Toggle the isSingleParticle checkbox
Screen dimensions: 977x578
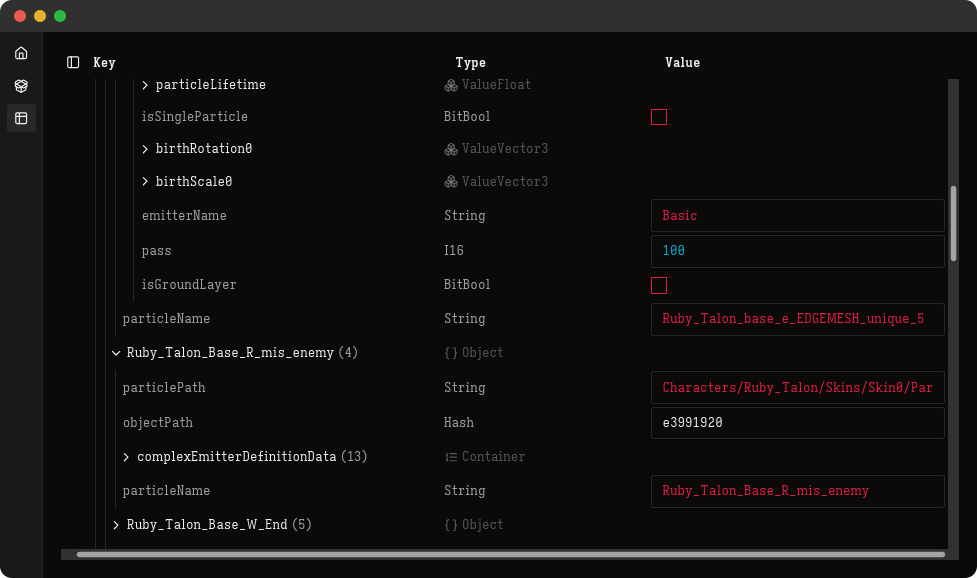click(659, 117)
